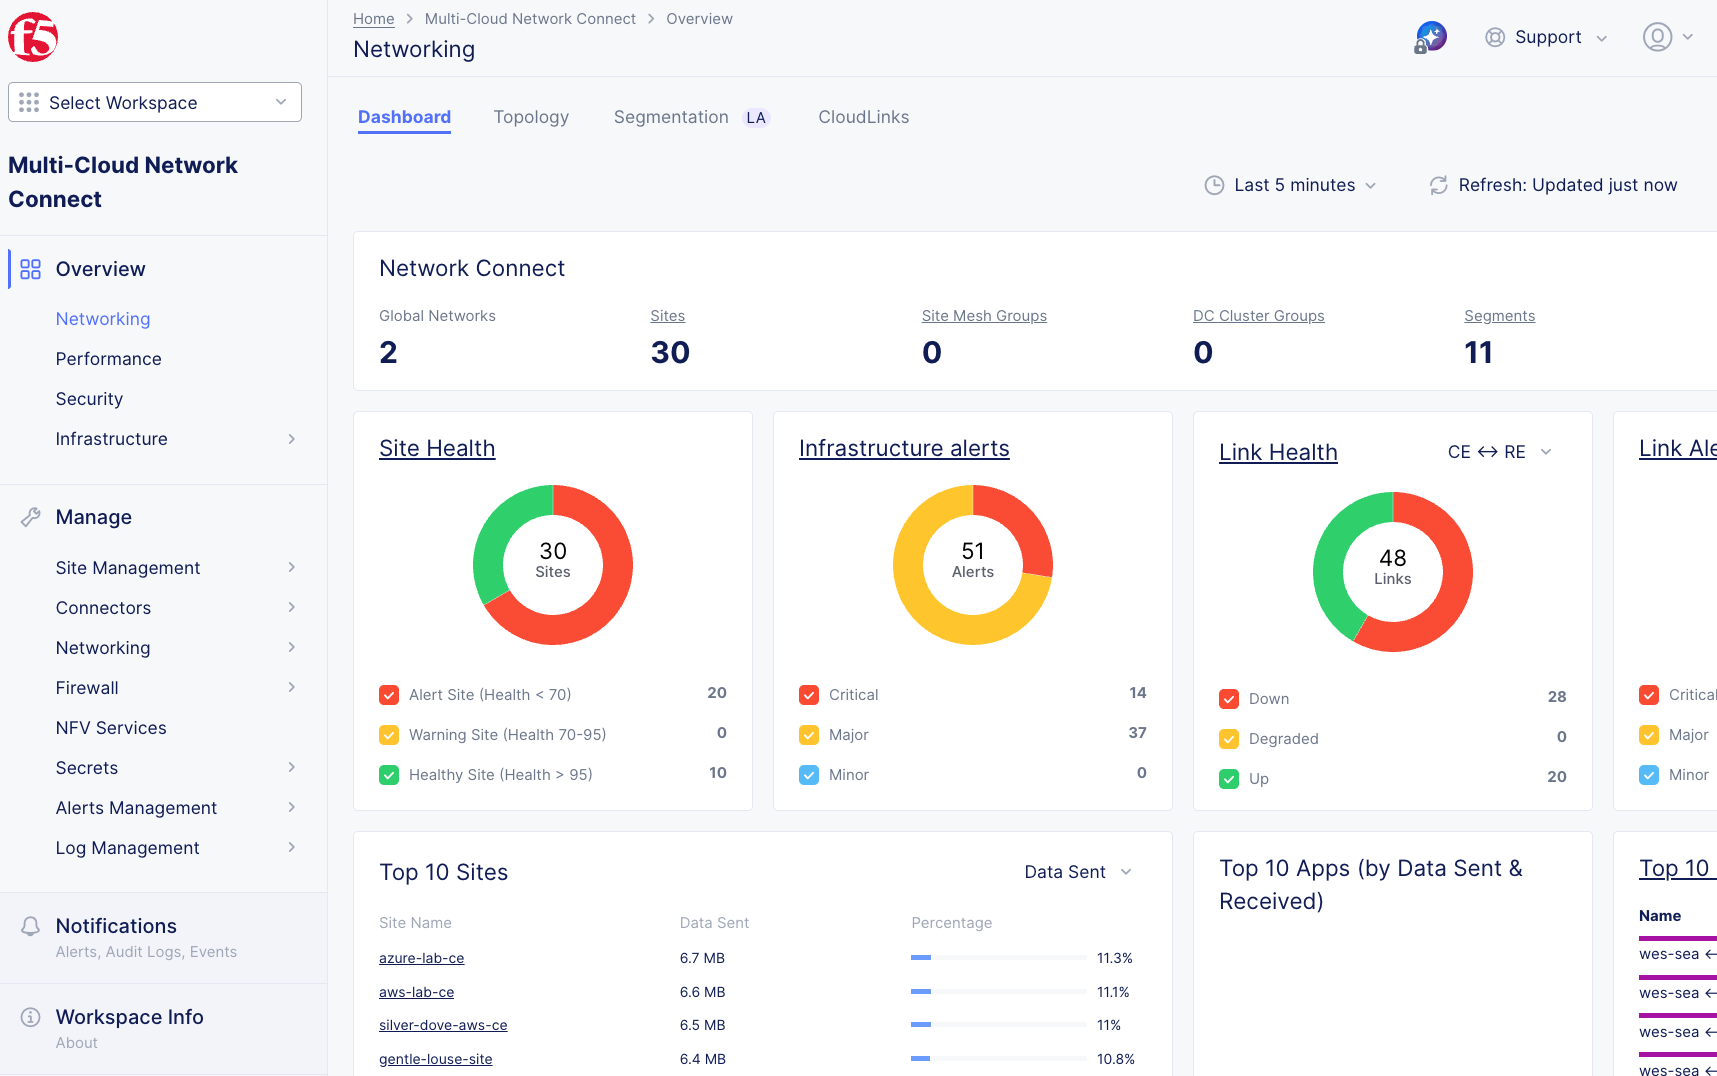This screenshot has height=1076, width=1717.
Task: Toggle the Up checkbox in Link Health
Action: tap(1229, 779)
